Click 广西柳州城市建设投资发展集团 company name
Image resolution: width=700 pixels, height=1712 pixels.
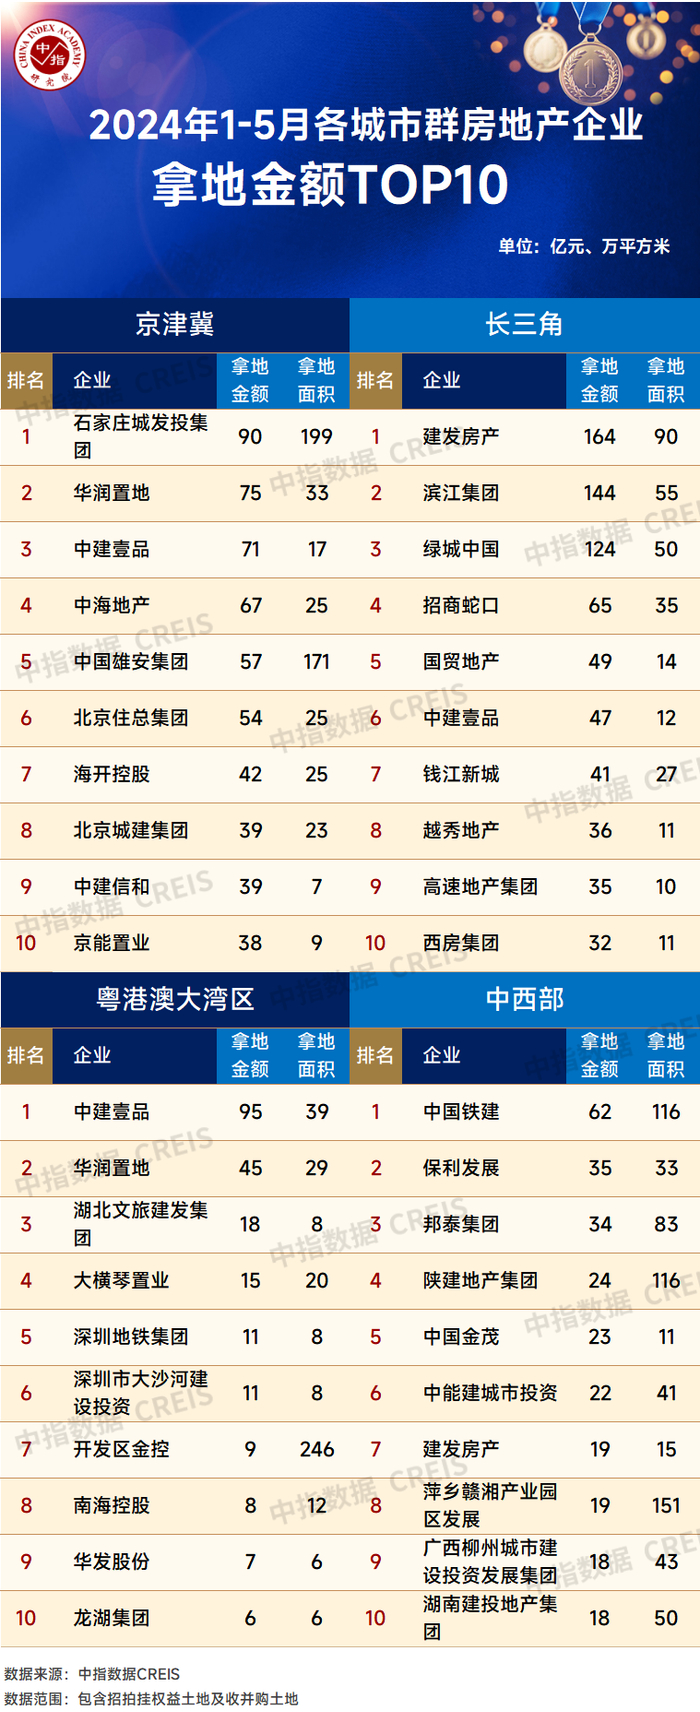point(490,1561)
